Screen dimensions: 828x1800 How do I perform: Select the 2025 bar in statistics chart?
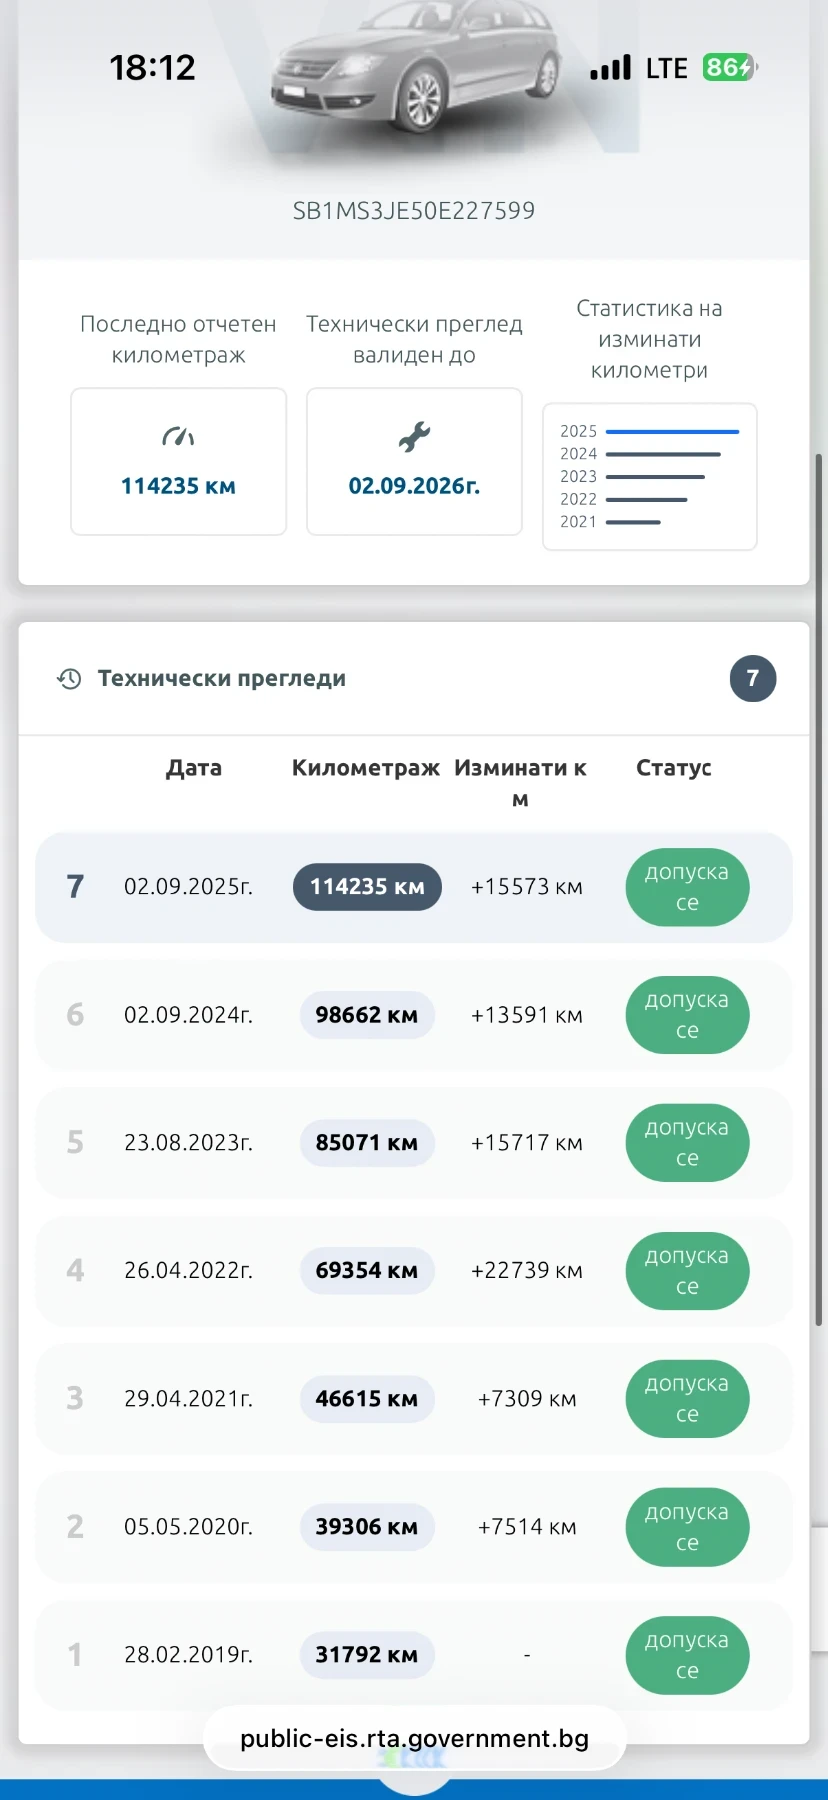pyautogui.click(x=672, y=432)
